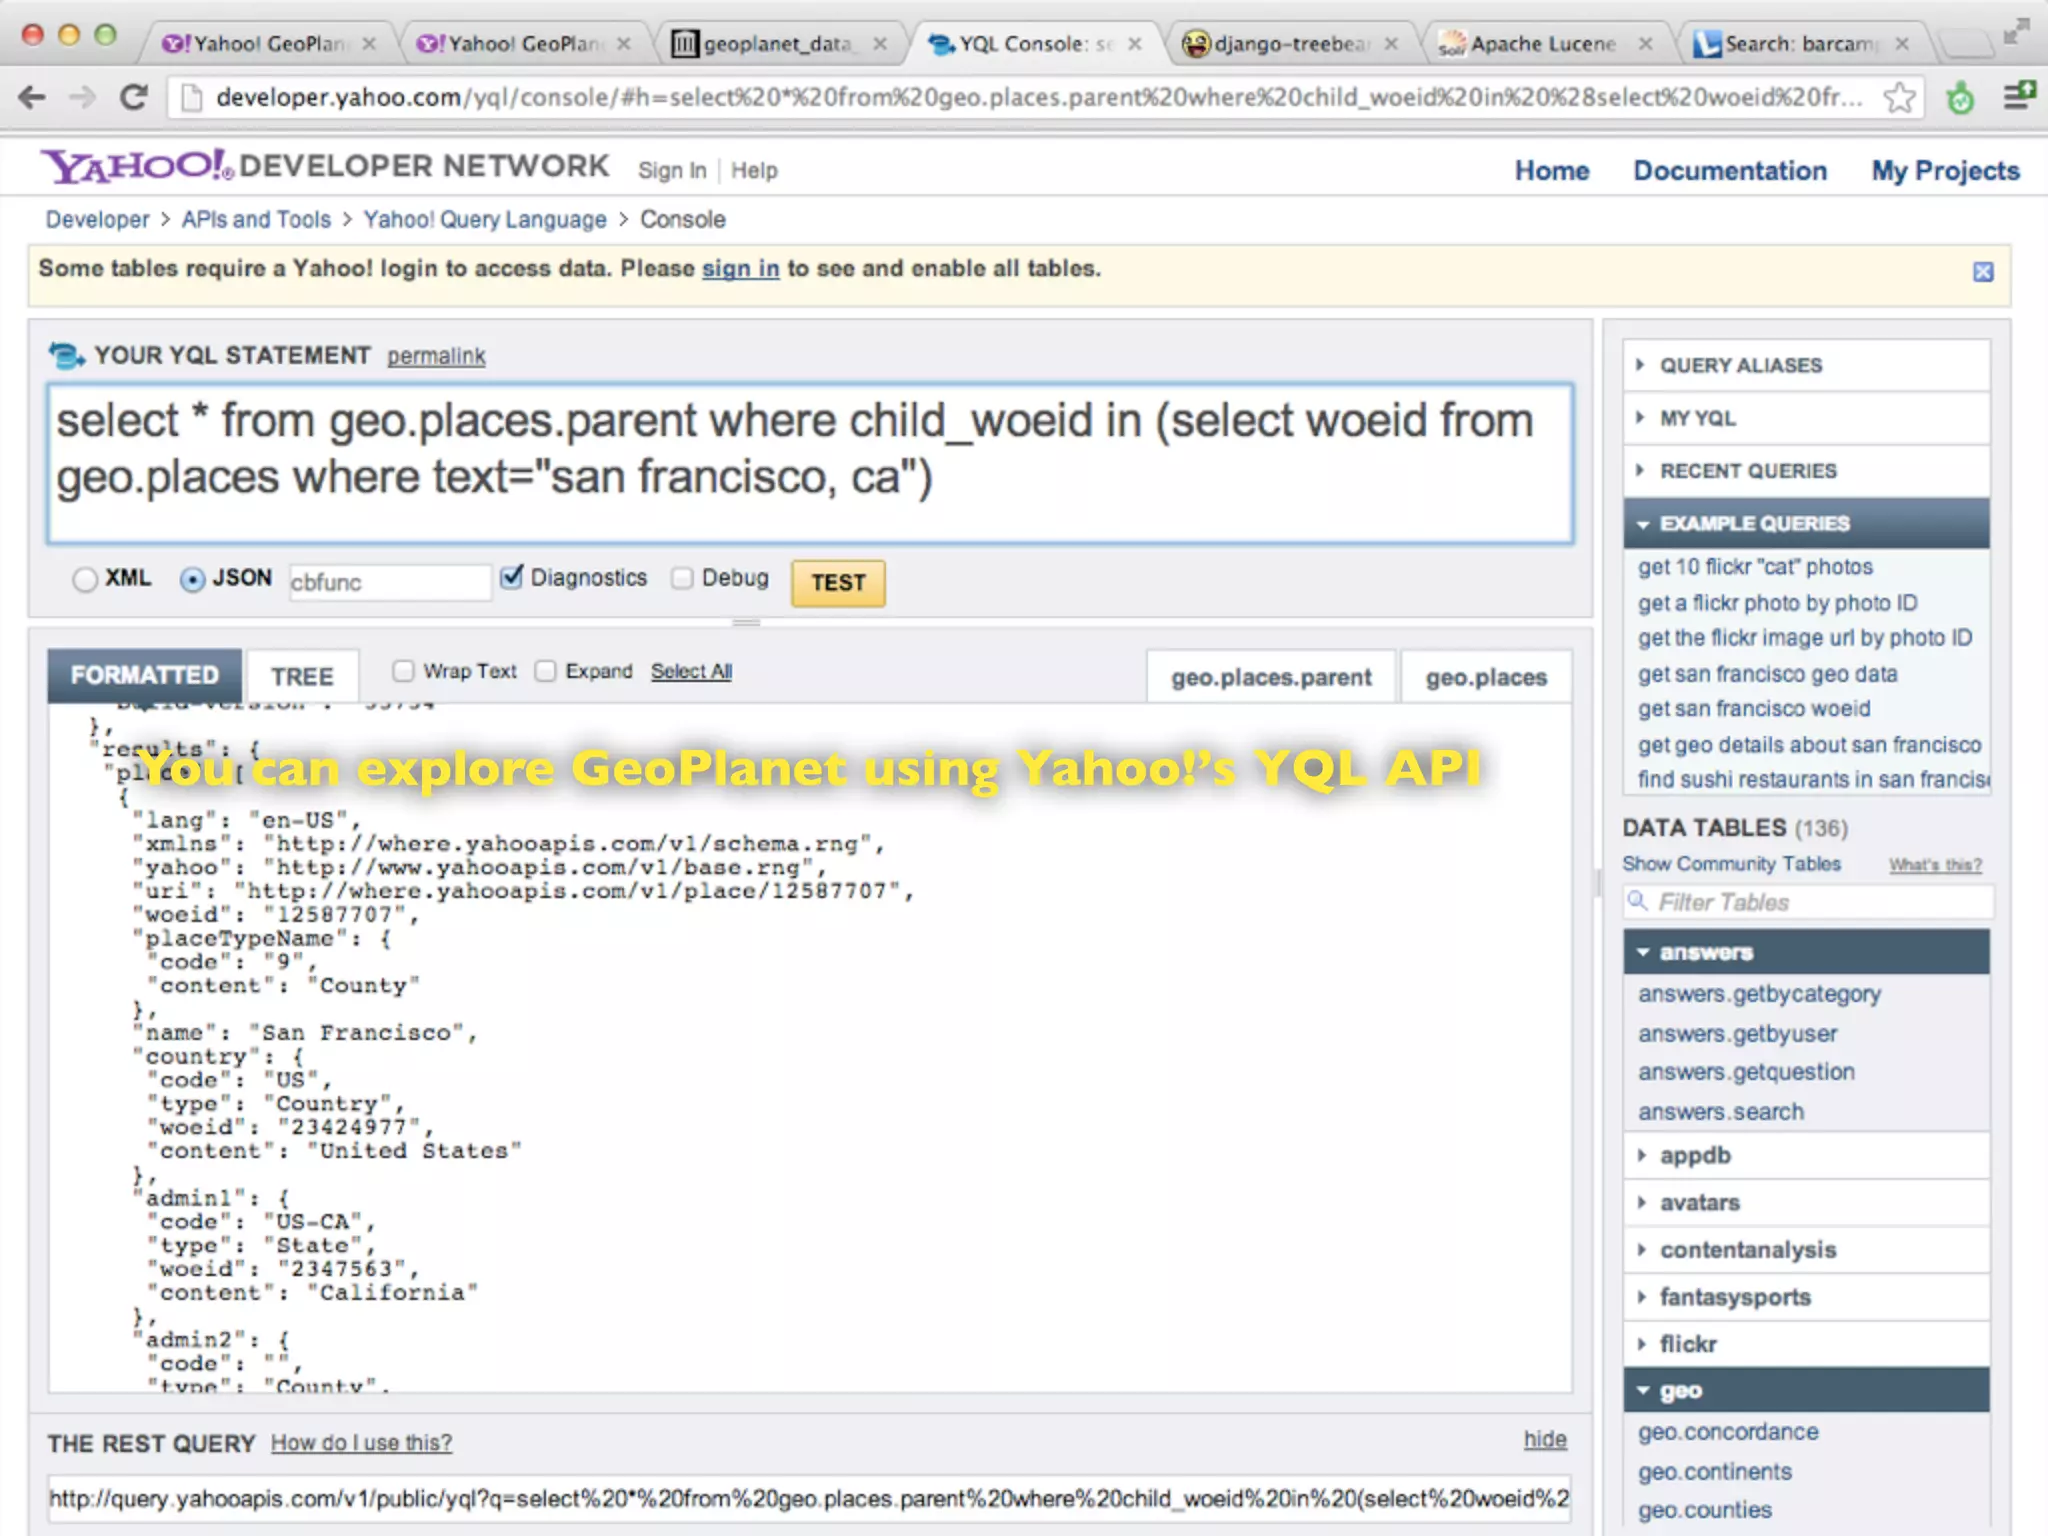Collapse the Example Queries section
Viewport: 2048px width, 1536px height.
pyautogui.click(x=1806, y=523)
